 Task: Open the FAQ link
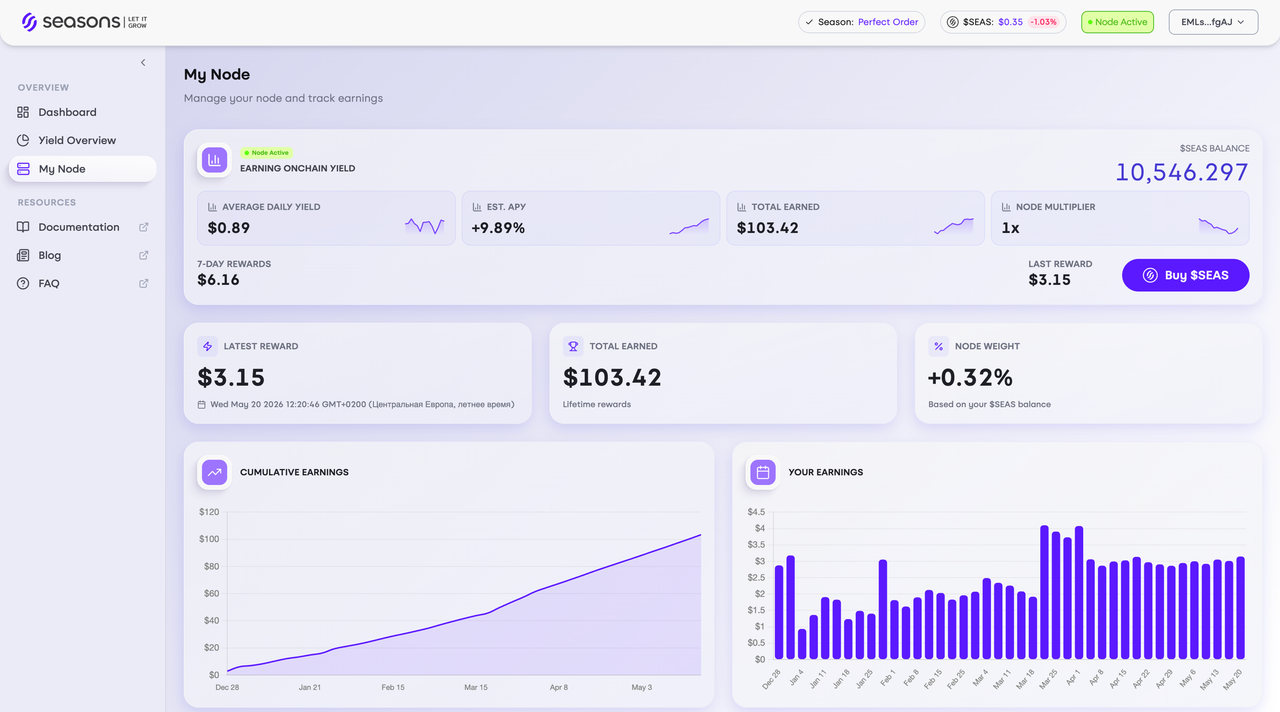click(82, 283)
